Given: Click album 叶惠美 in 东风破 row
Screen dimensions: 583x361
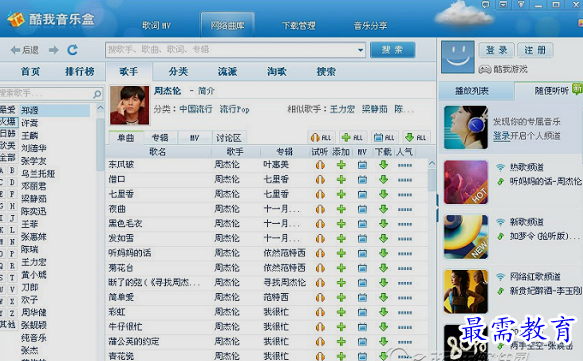Looking at the screenshot, I should pyautogui.click(x=276, y=165).
